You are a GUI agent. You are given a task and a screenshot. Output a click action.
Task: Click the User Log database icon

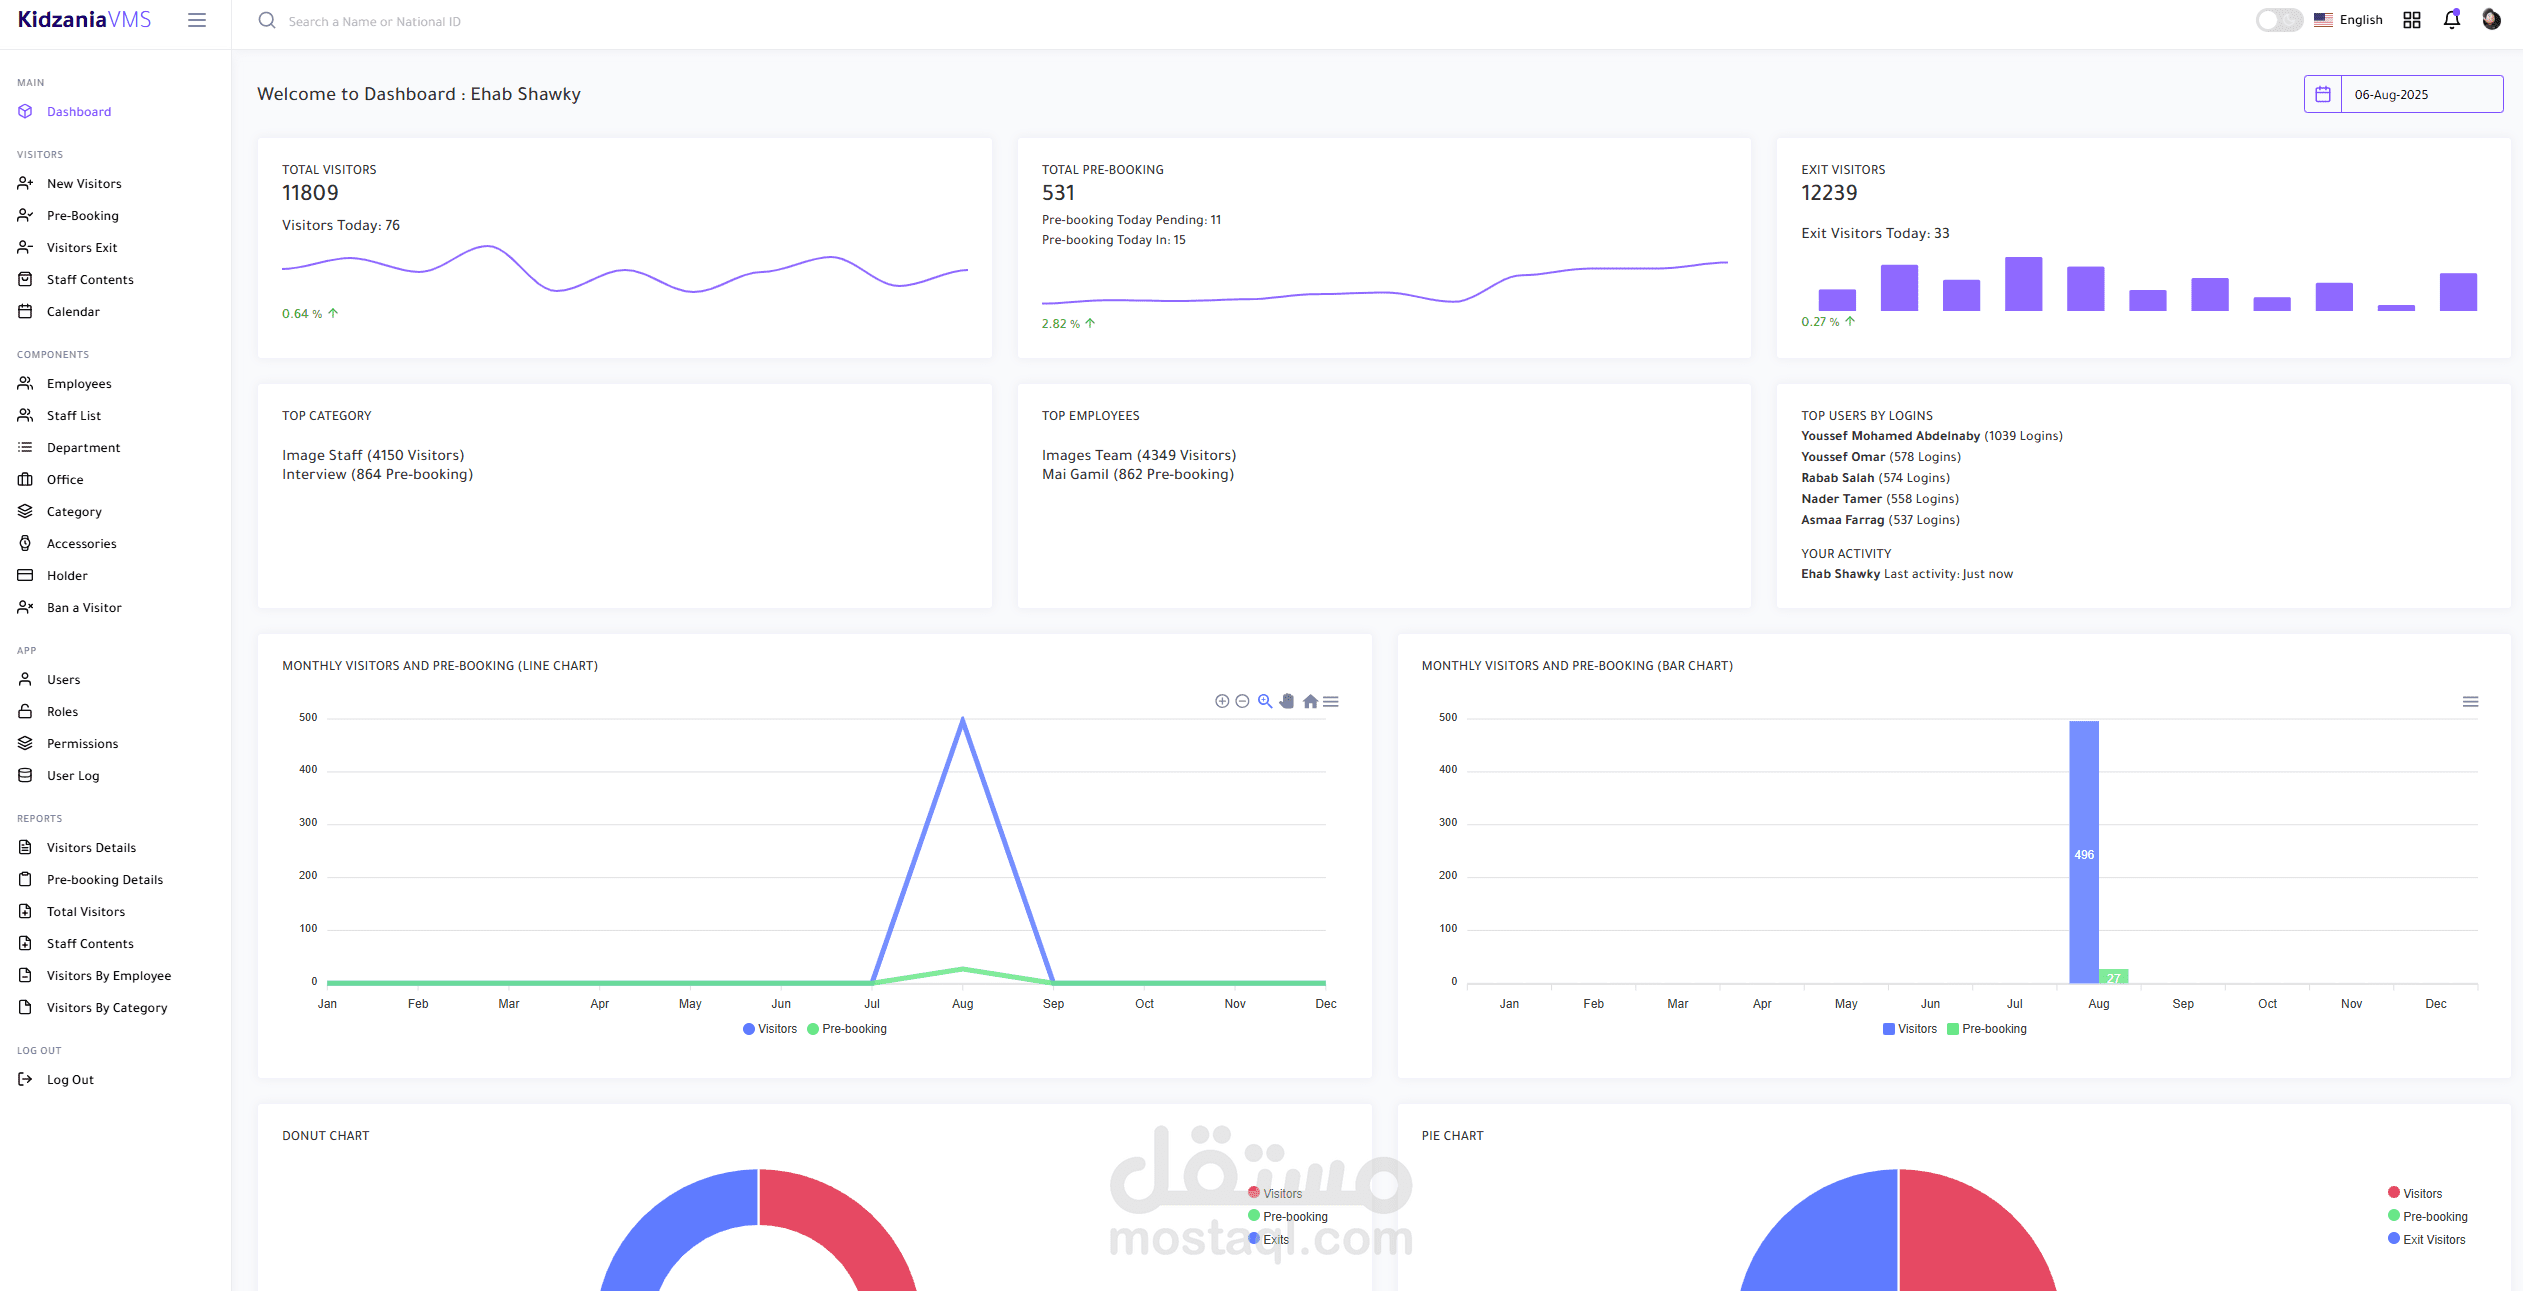25,775
